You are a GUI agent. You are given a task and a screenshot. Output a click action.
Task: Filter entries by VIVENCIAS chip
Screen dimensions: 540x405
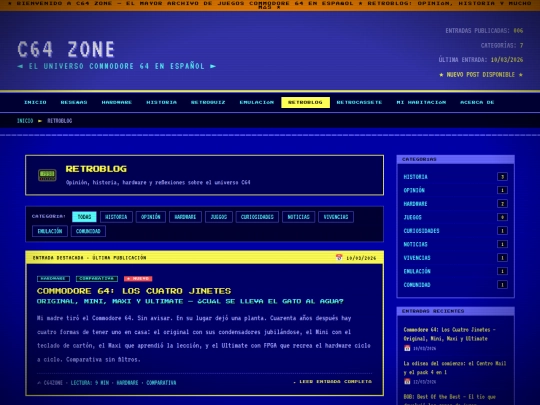[336, 217]
